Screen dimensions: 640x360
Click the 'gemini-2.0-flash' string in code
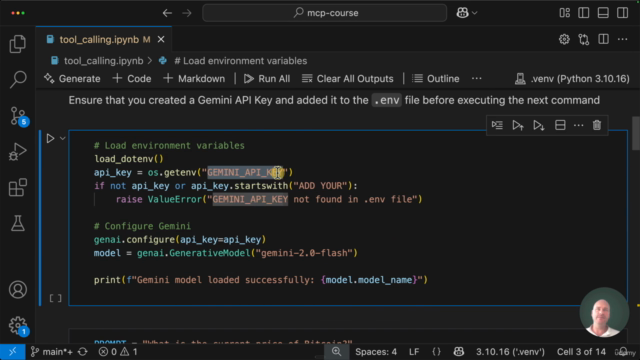(x=304, y=253)
